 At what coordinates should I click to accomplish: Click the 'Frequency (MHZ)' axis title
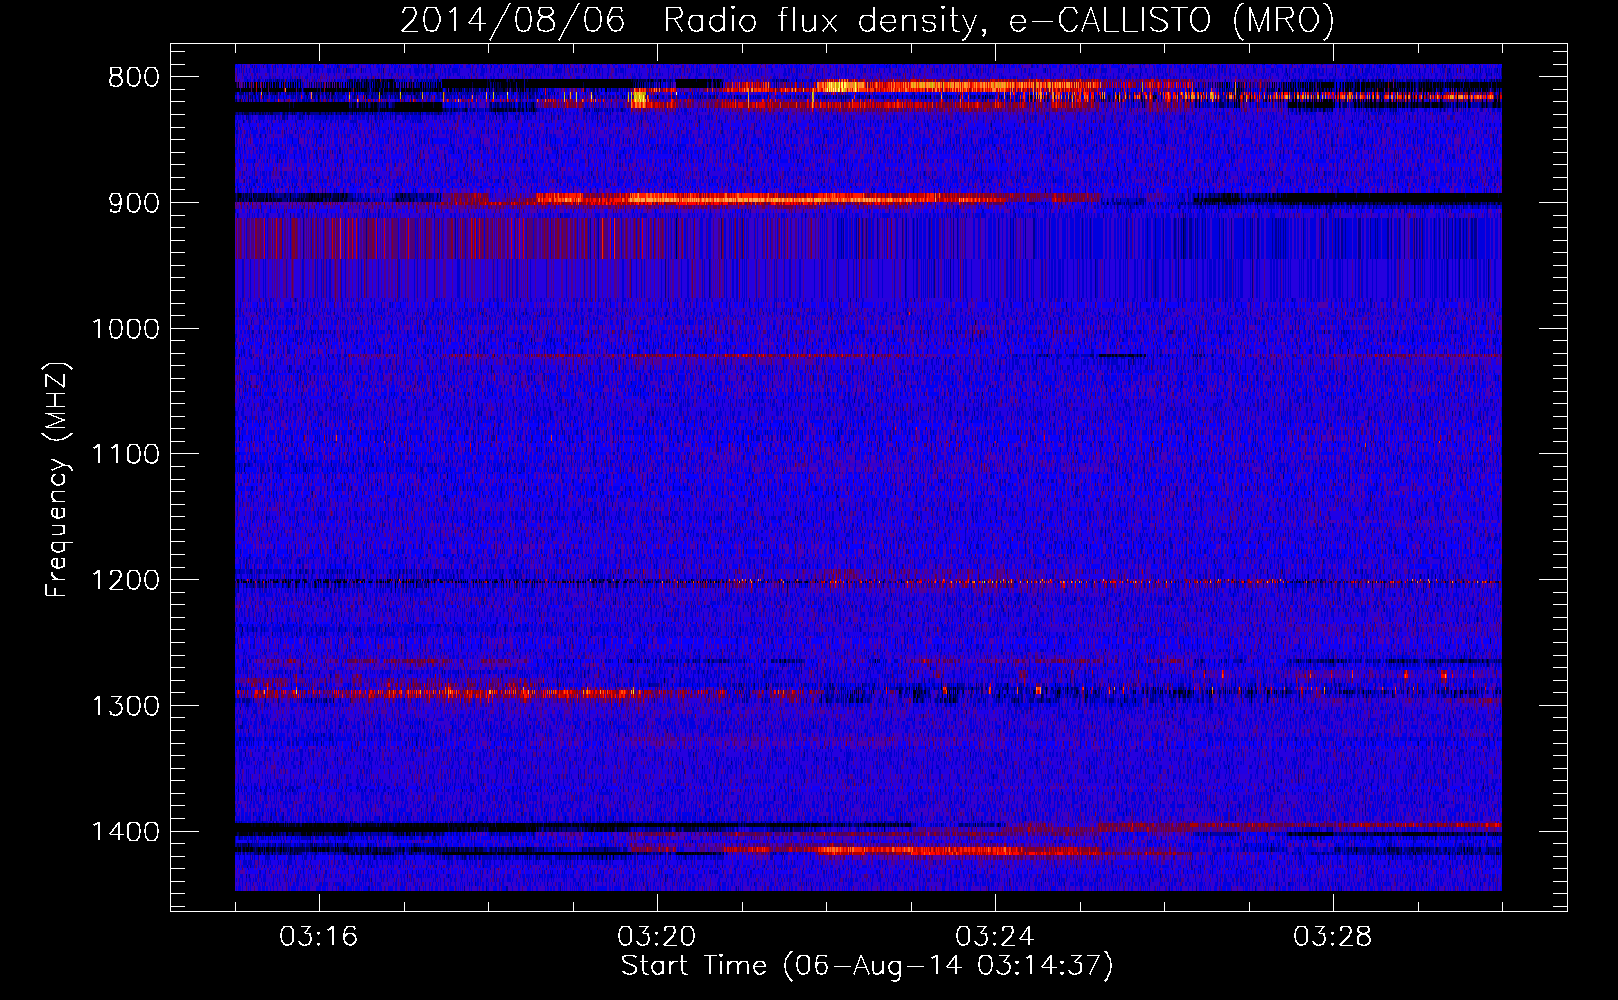tap(58, 479)
